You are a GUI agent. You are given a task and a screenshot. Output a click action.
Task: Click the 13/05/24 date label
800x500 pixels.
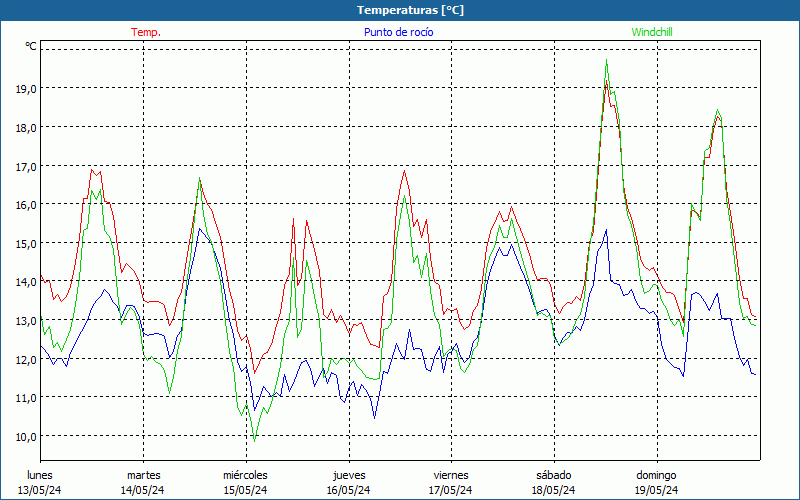[x=40, y=490]
